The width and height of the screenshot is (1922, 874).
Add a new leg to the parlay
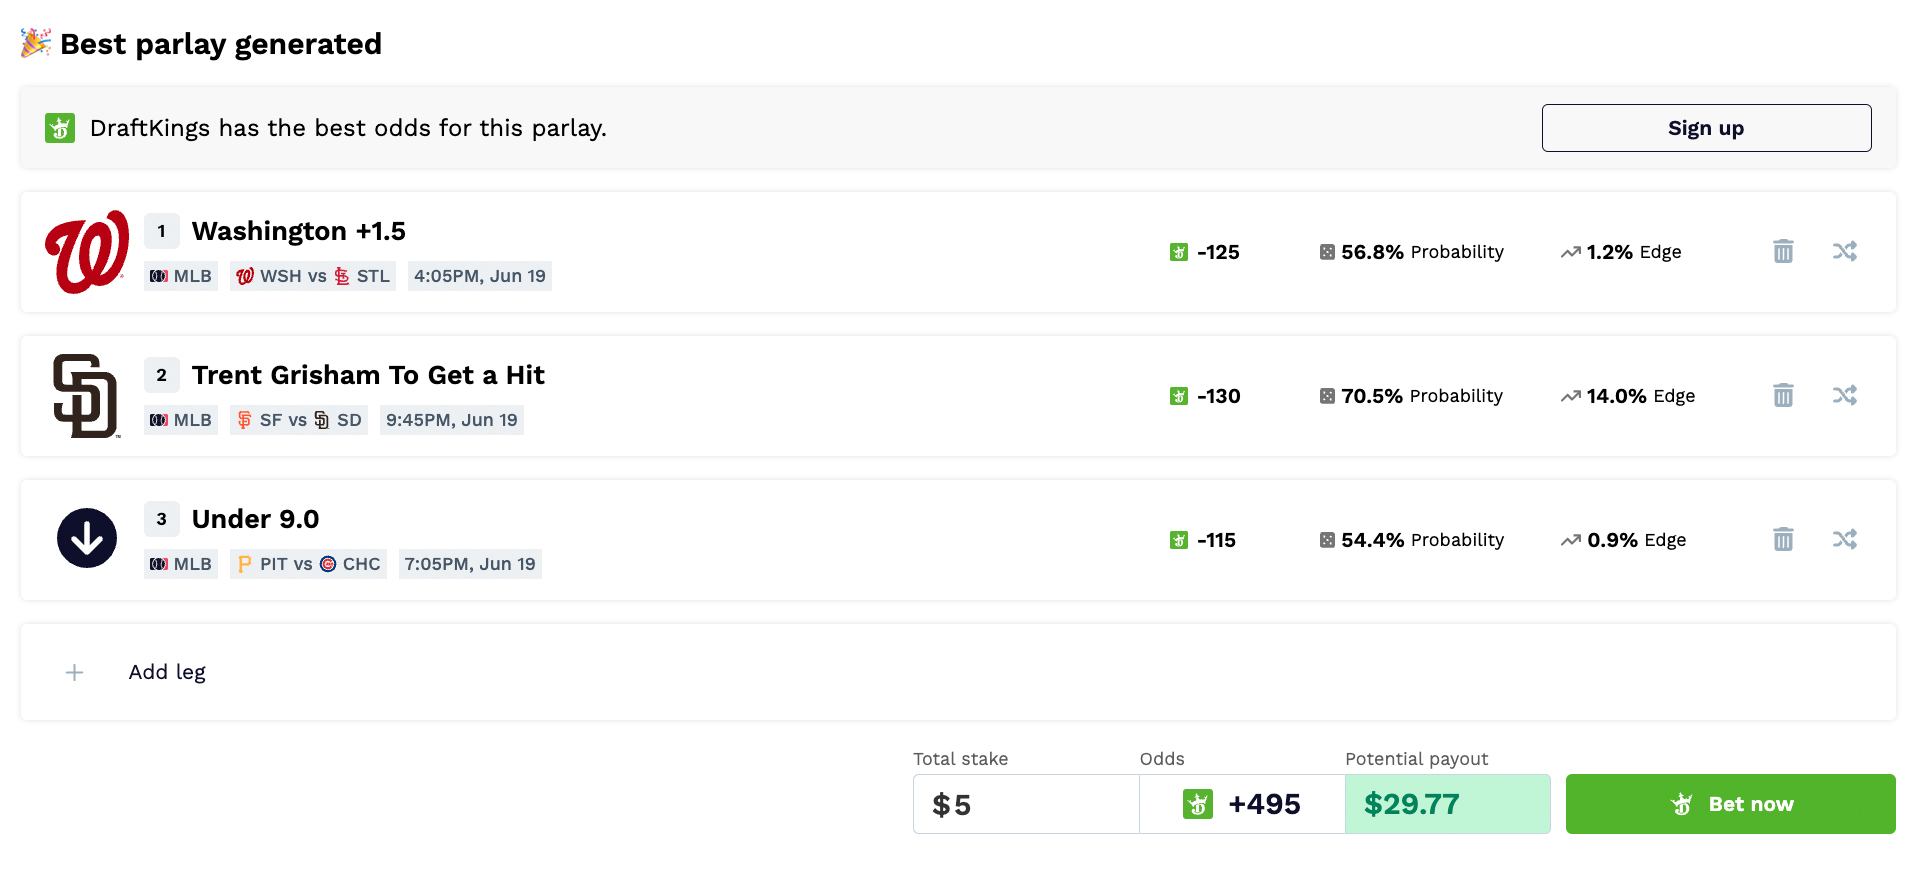(x=167, y=672)
